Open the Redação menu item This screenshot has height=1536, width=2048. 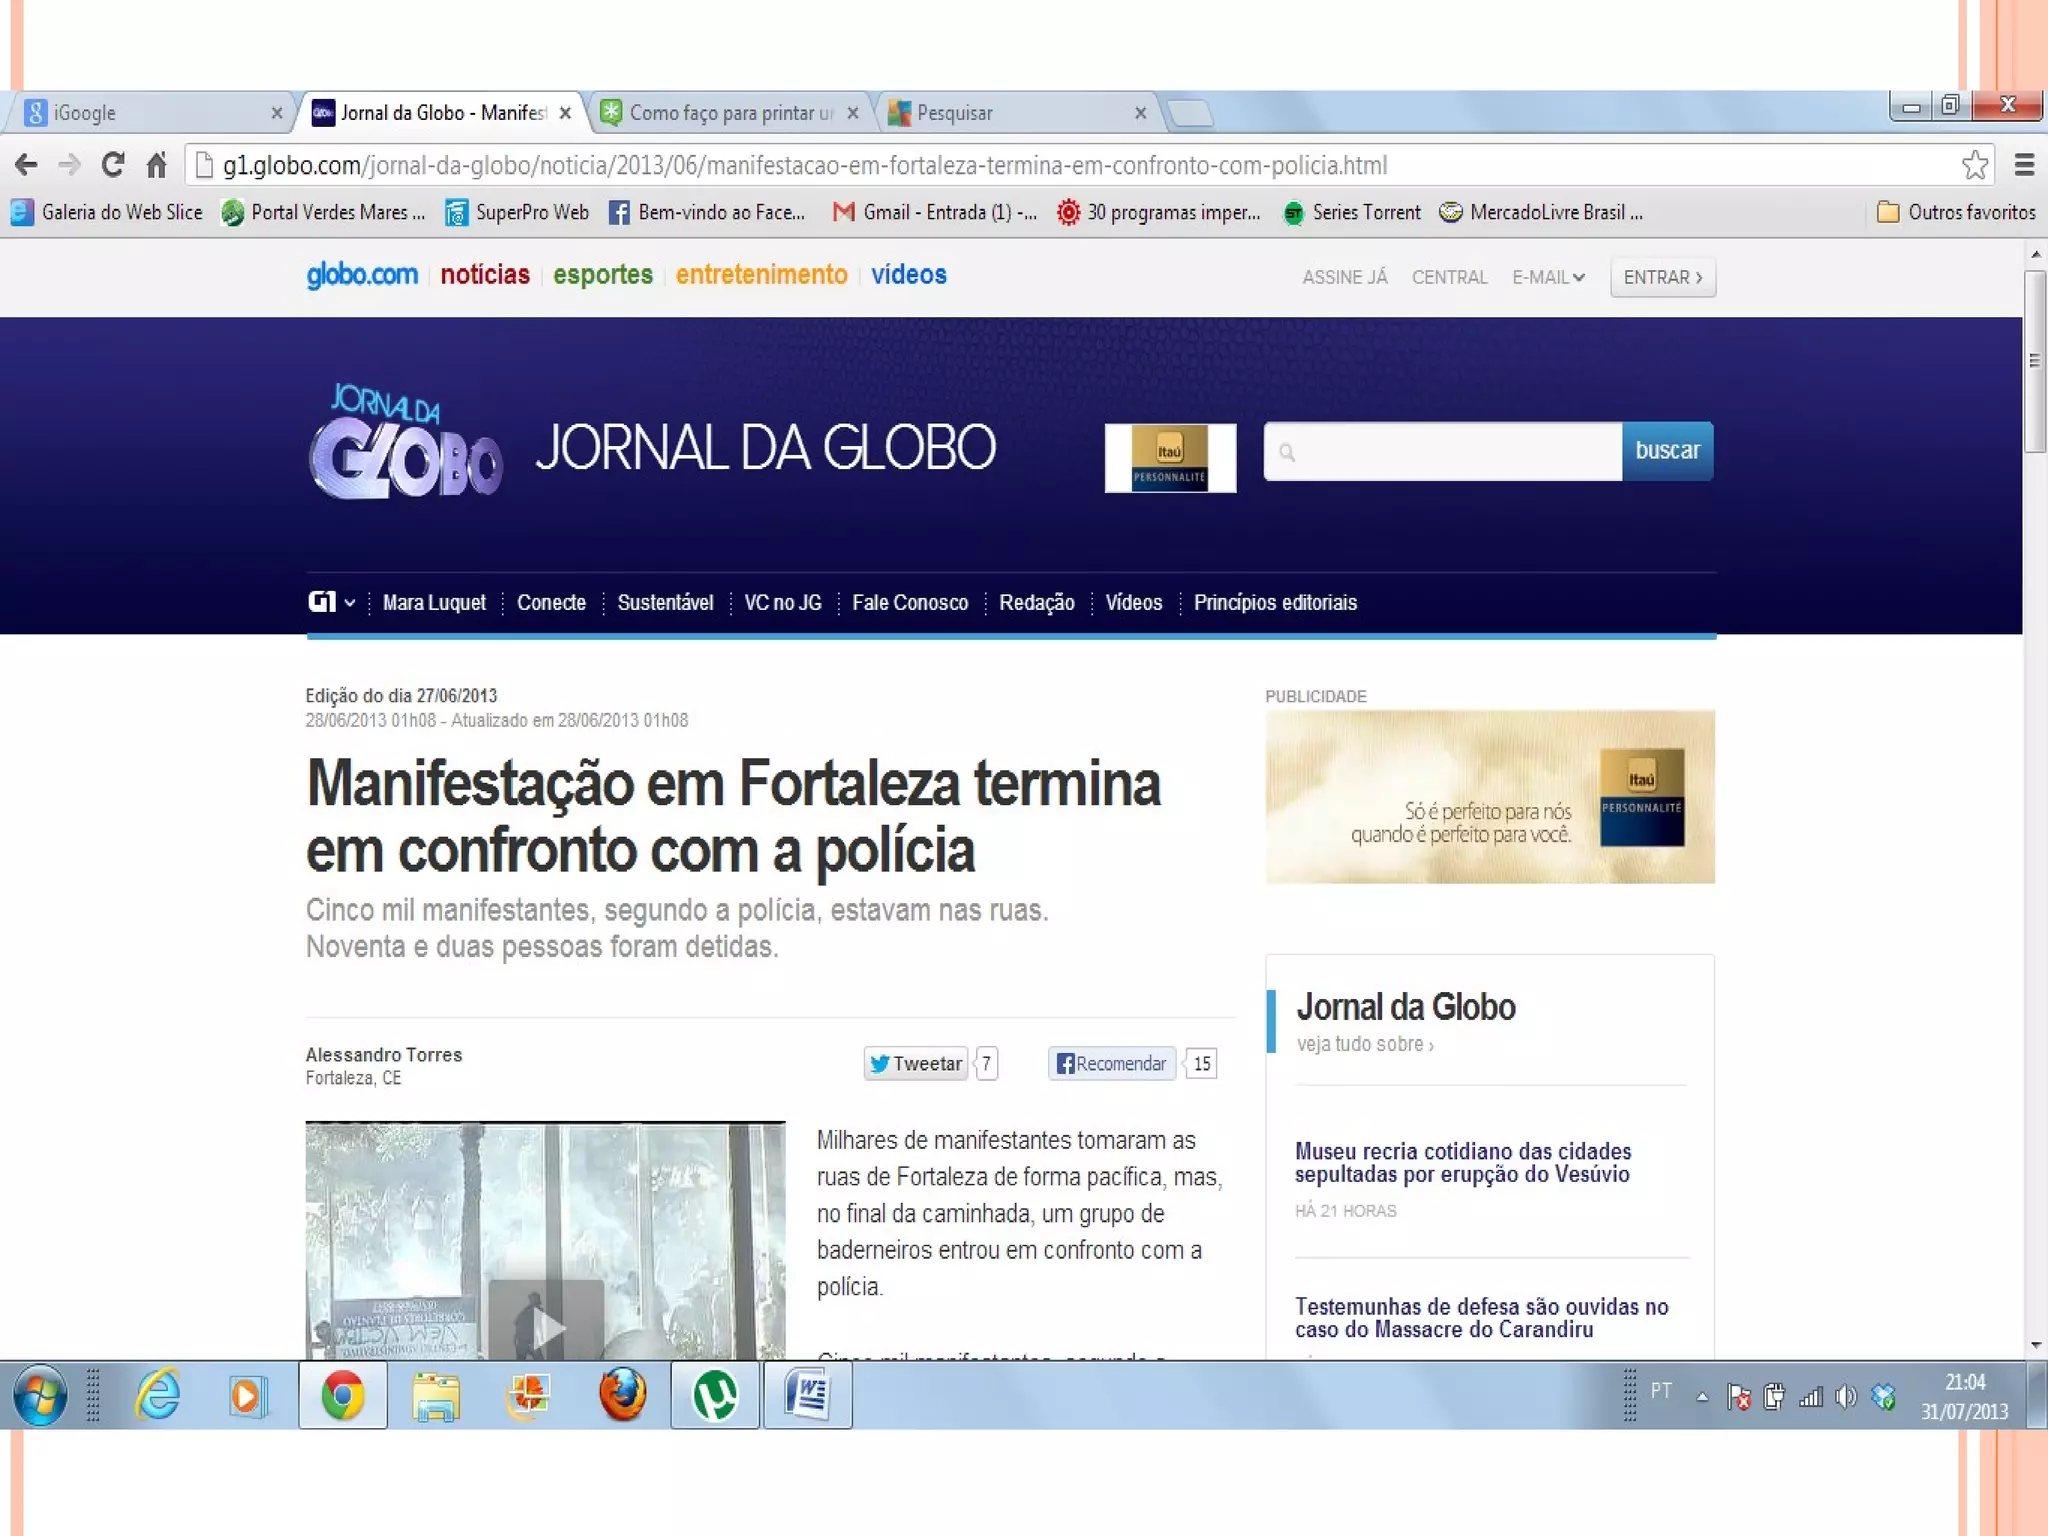point(1036,602)
